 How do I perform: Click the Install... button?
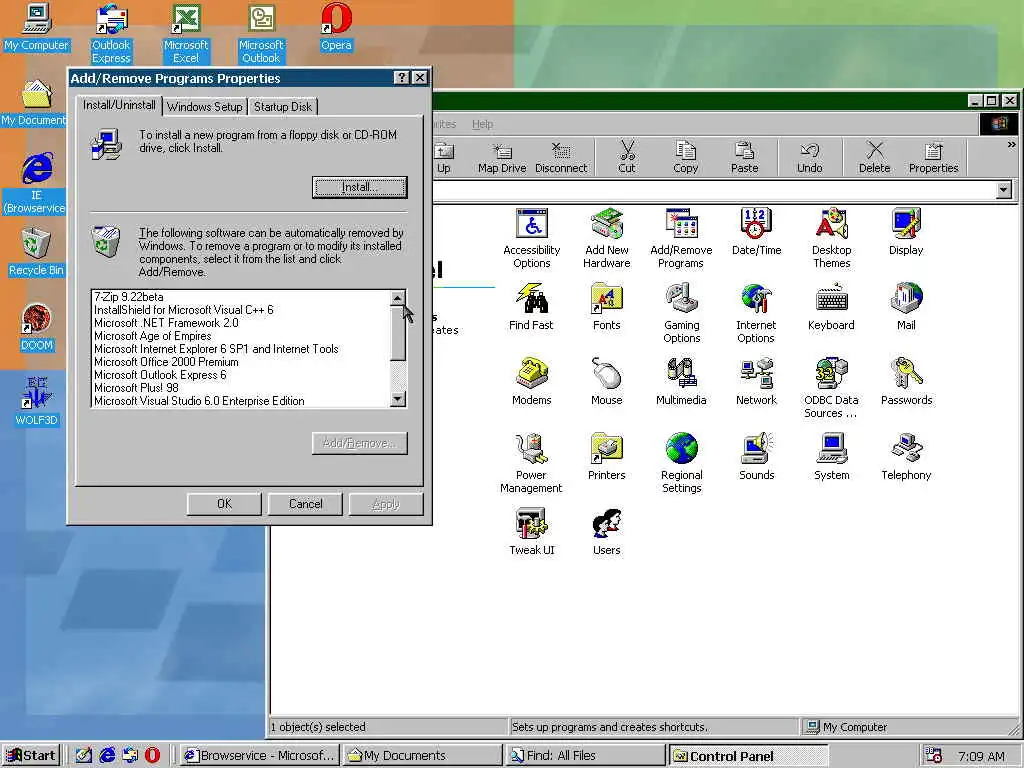pos(359,187)
